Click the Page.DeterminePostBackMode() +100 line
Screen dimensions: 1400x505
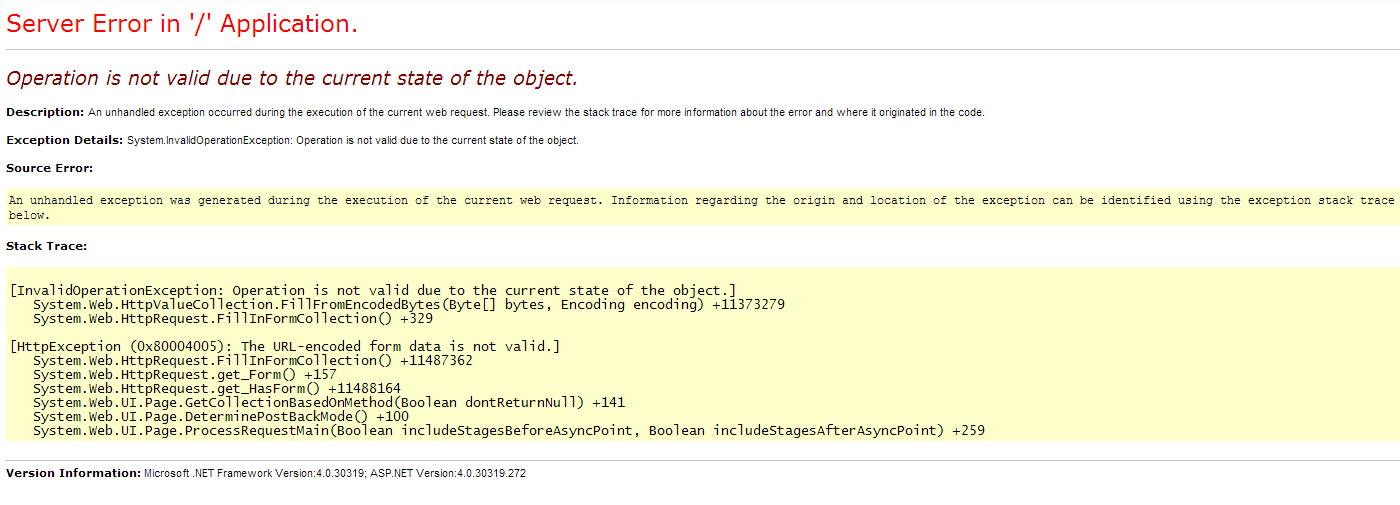point(221,416)
